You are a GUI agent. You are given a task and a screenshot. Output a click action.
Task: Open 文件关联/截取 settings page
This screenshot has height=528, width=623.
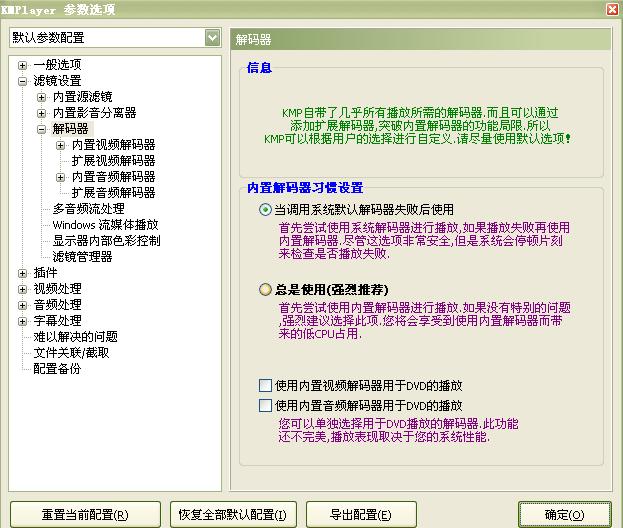pyautogui.click(x=71, y=353)
